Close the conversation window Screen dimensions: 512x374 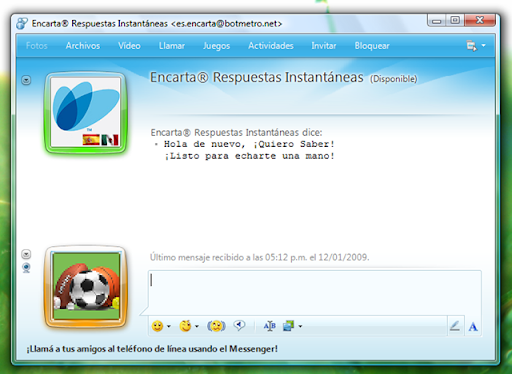[x=480, y=20]
